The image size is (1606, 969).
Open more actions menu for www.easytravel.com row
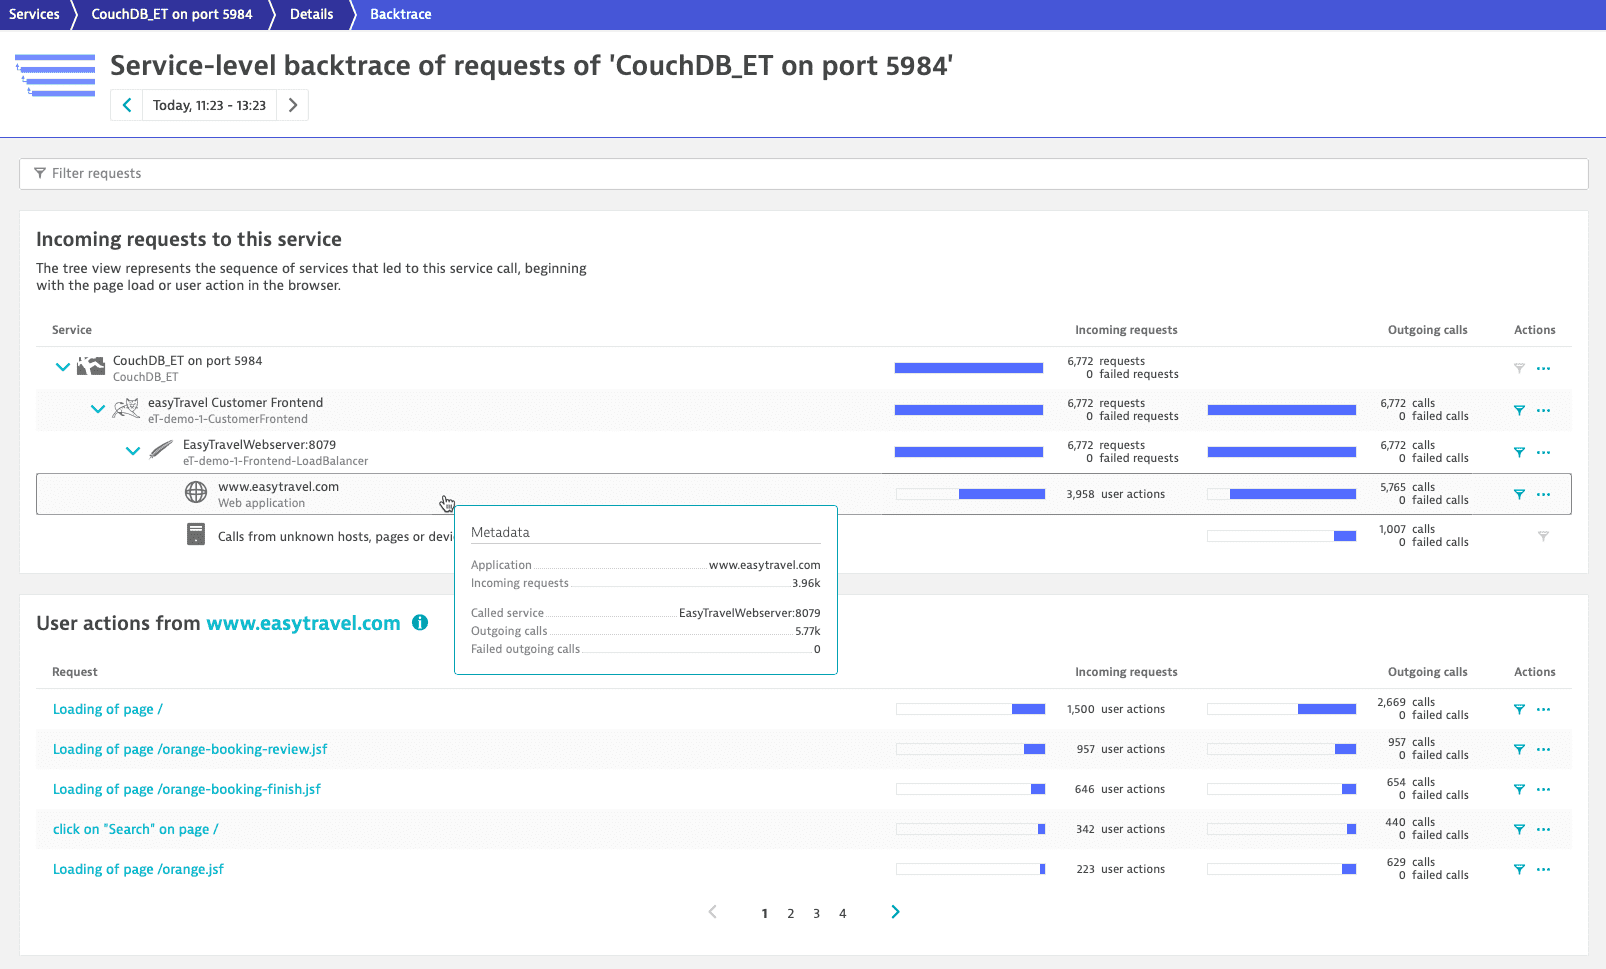(1543, 495)
